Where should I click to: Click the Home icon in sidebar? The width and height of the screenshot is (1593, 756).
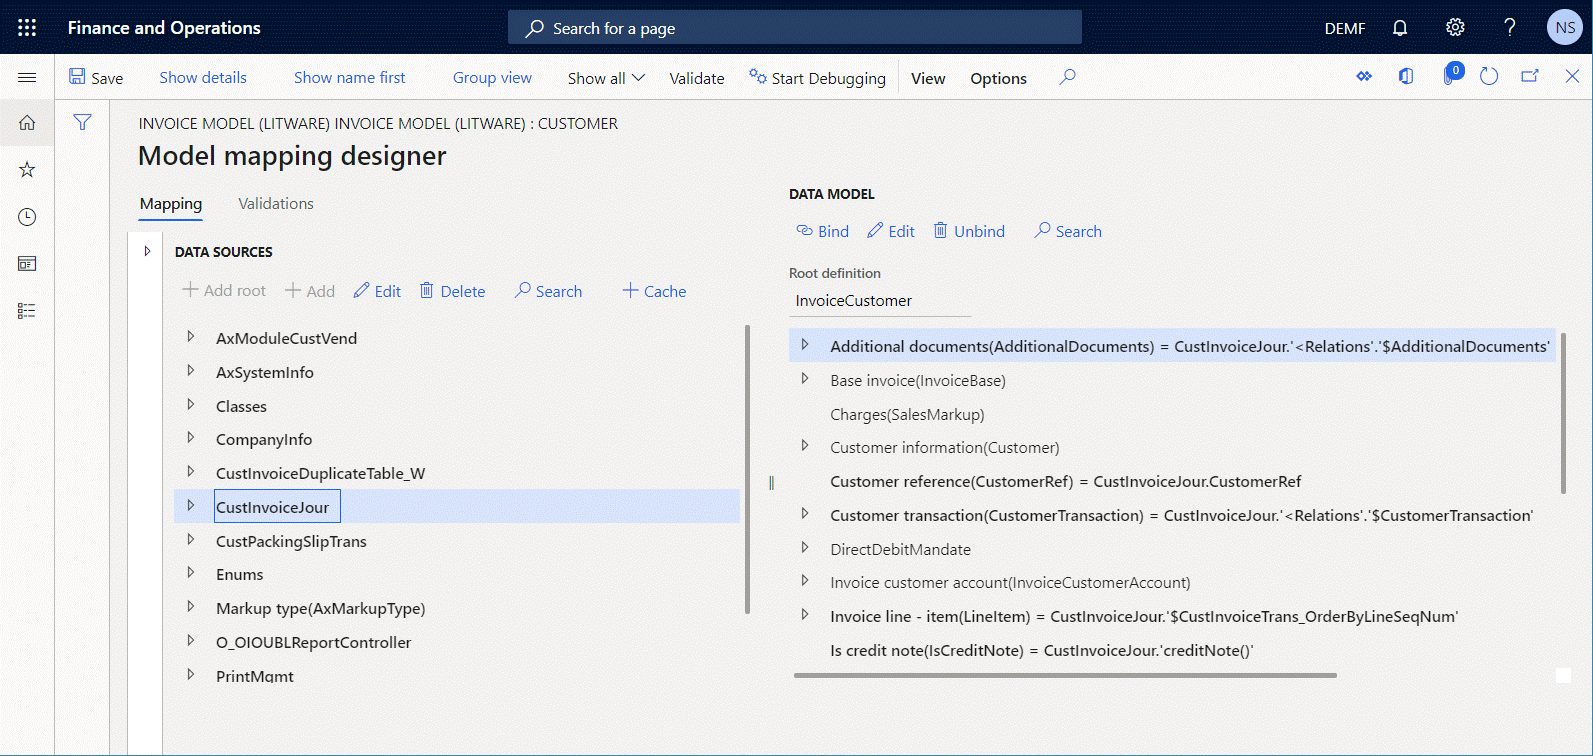(27, 123)
